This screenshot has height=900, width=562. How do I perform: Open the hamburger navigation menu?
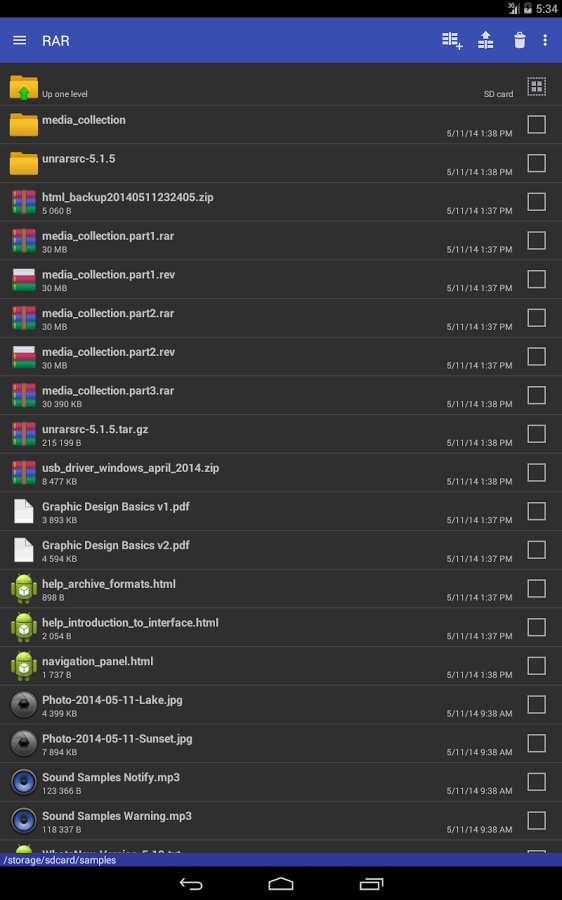pyautogui.click(x=20, y=40)
